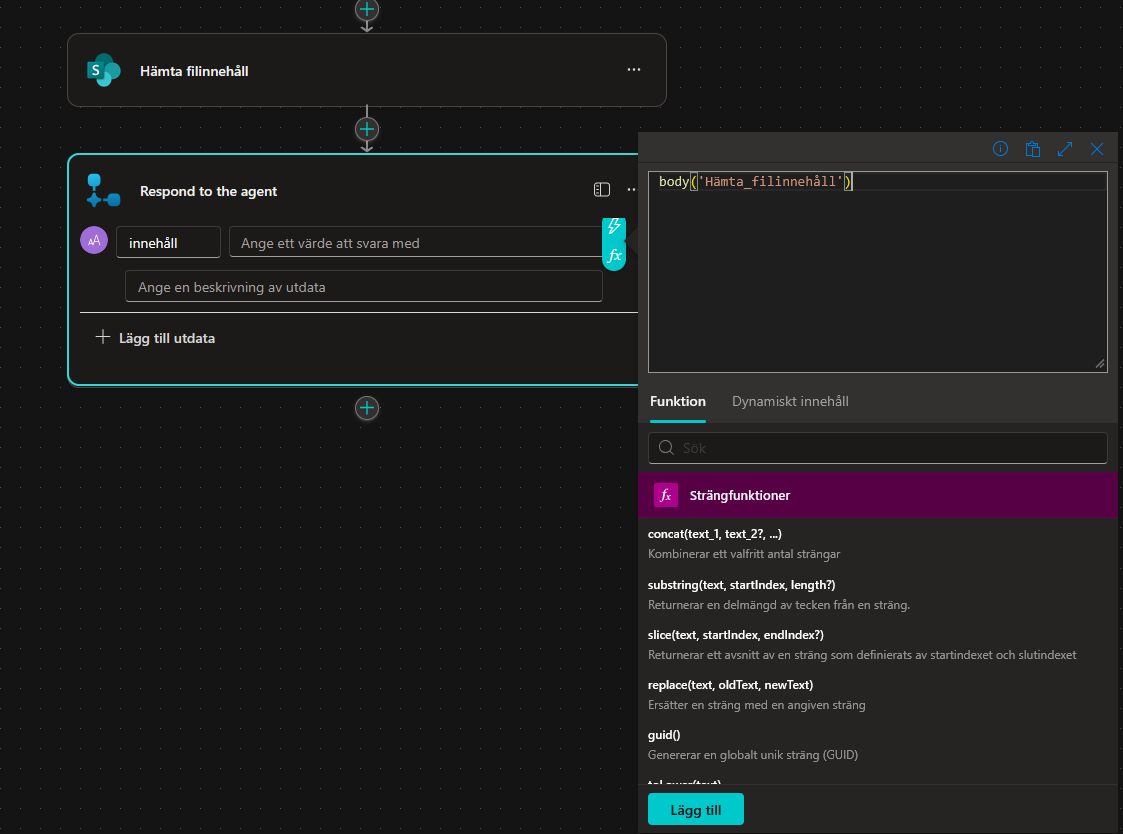1123x834 pixels.
Task: Click the fx expression icon
Action: [614, 256]
